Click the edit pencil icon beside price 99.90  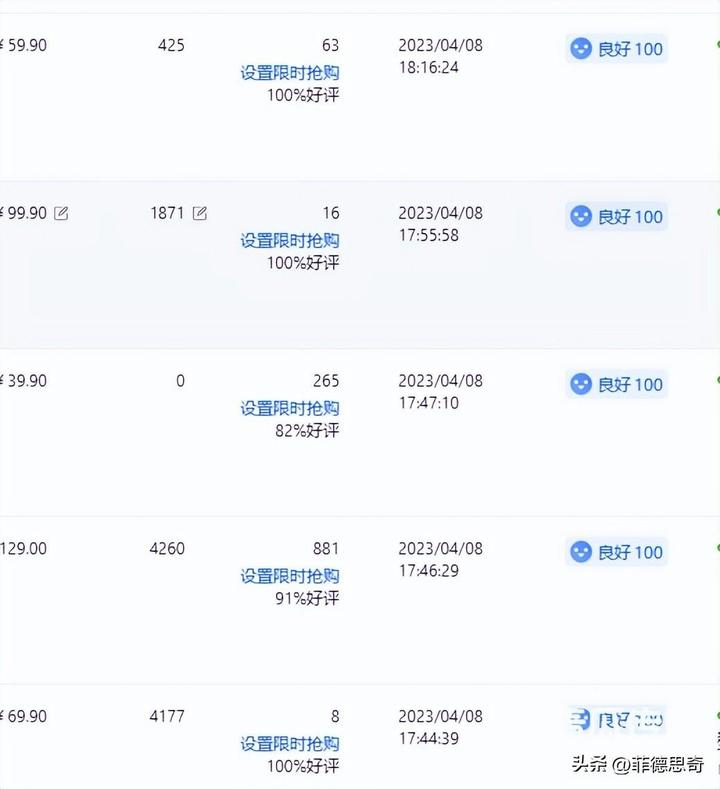point(61,213)
